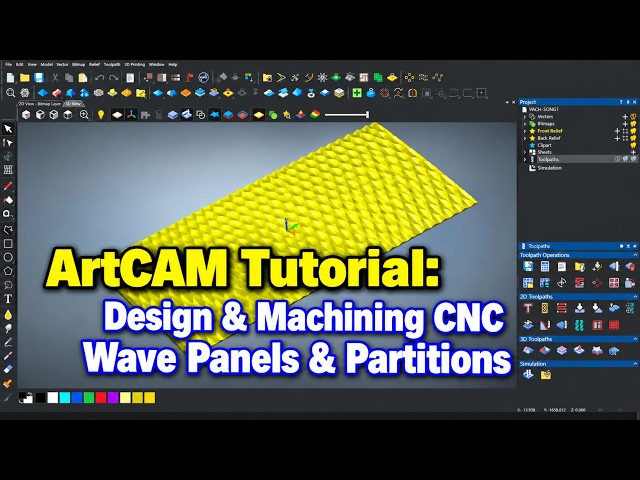
Task: Click the relief detail slider in the view toolbar
Action: (x=347, y=115)
